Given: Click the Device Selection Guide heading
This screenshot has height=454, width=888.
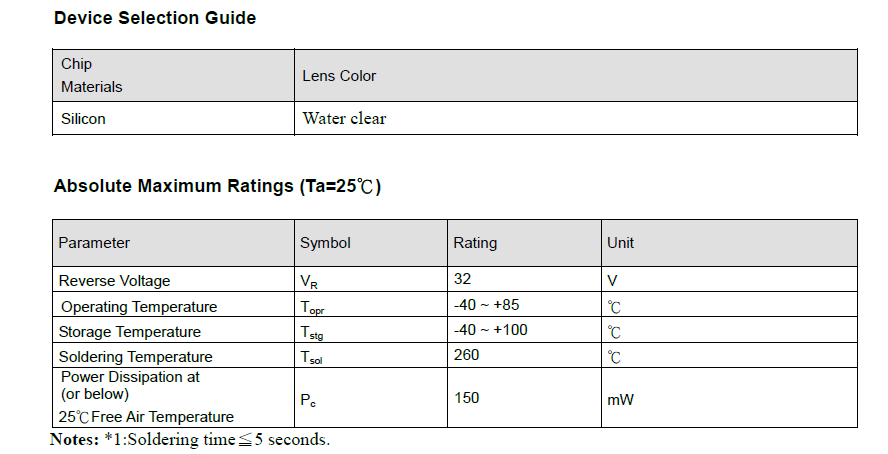Looking at the screenshot, I should click(155, 18).
